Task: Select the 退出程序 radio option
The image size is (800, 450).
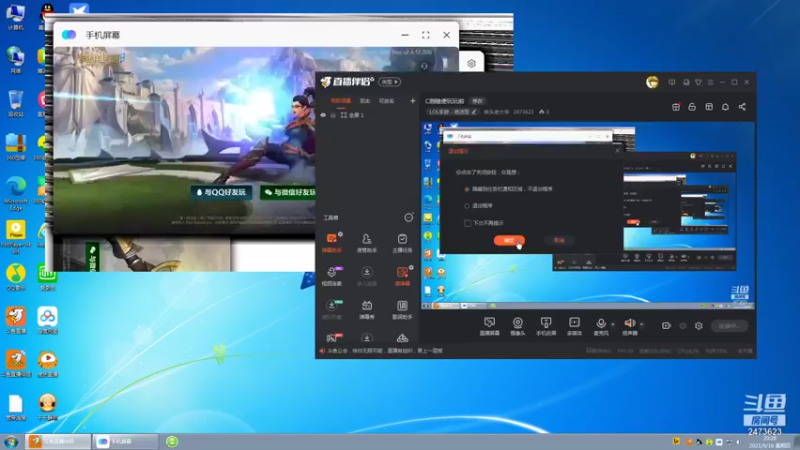Action: [466, 206]
